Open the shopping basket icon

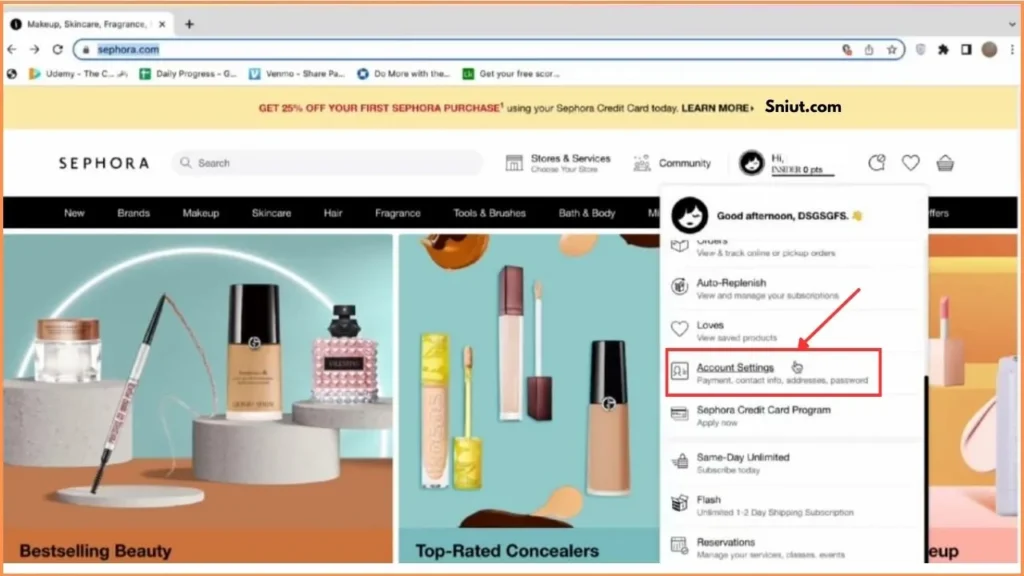[x=944, y=163]
